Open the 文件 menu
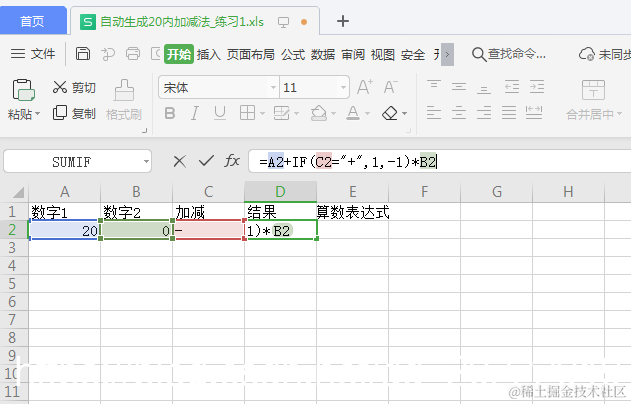This screenshot has width=631, height=404. [33, 54]
